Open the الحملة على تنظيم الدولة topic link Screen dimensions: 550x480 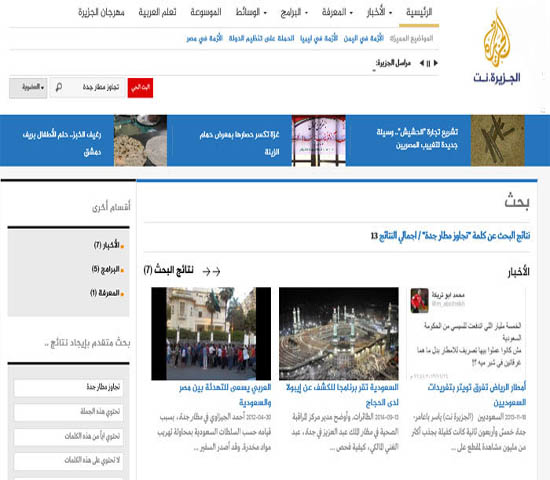point(261,38)
